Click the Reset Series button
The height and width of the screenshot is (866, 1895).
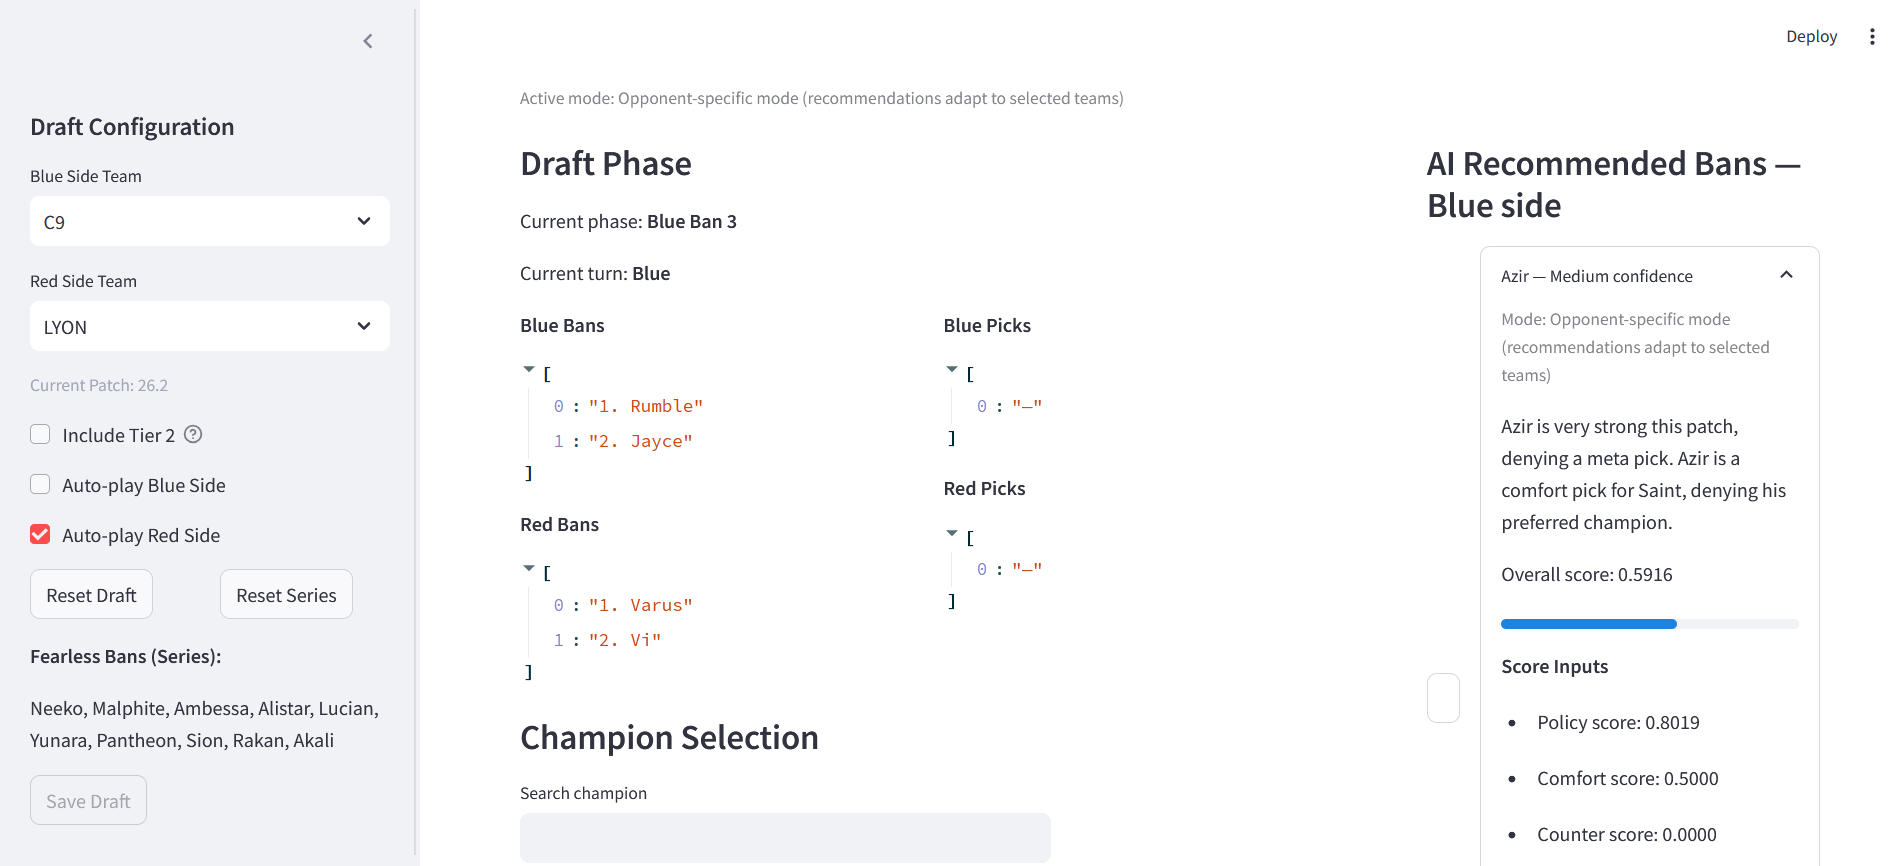(286, 595)
